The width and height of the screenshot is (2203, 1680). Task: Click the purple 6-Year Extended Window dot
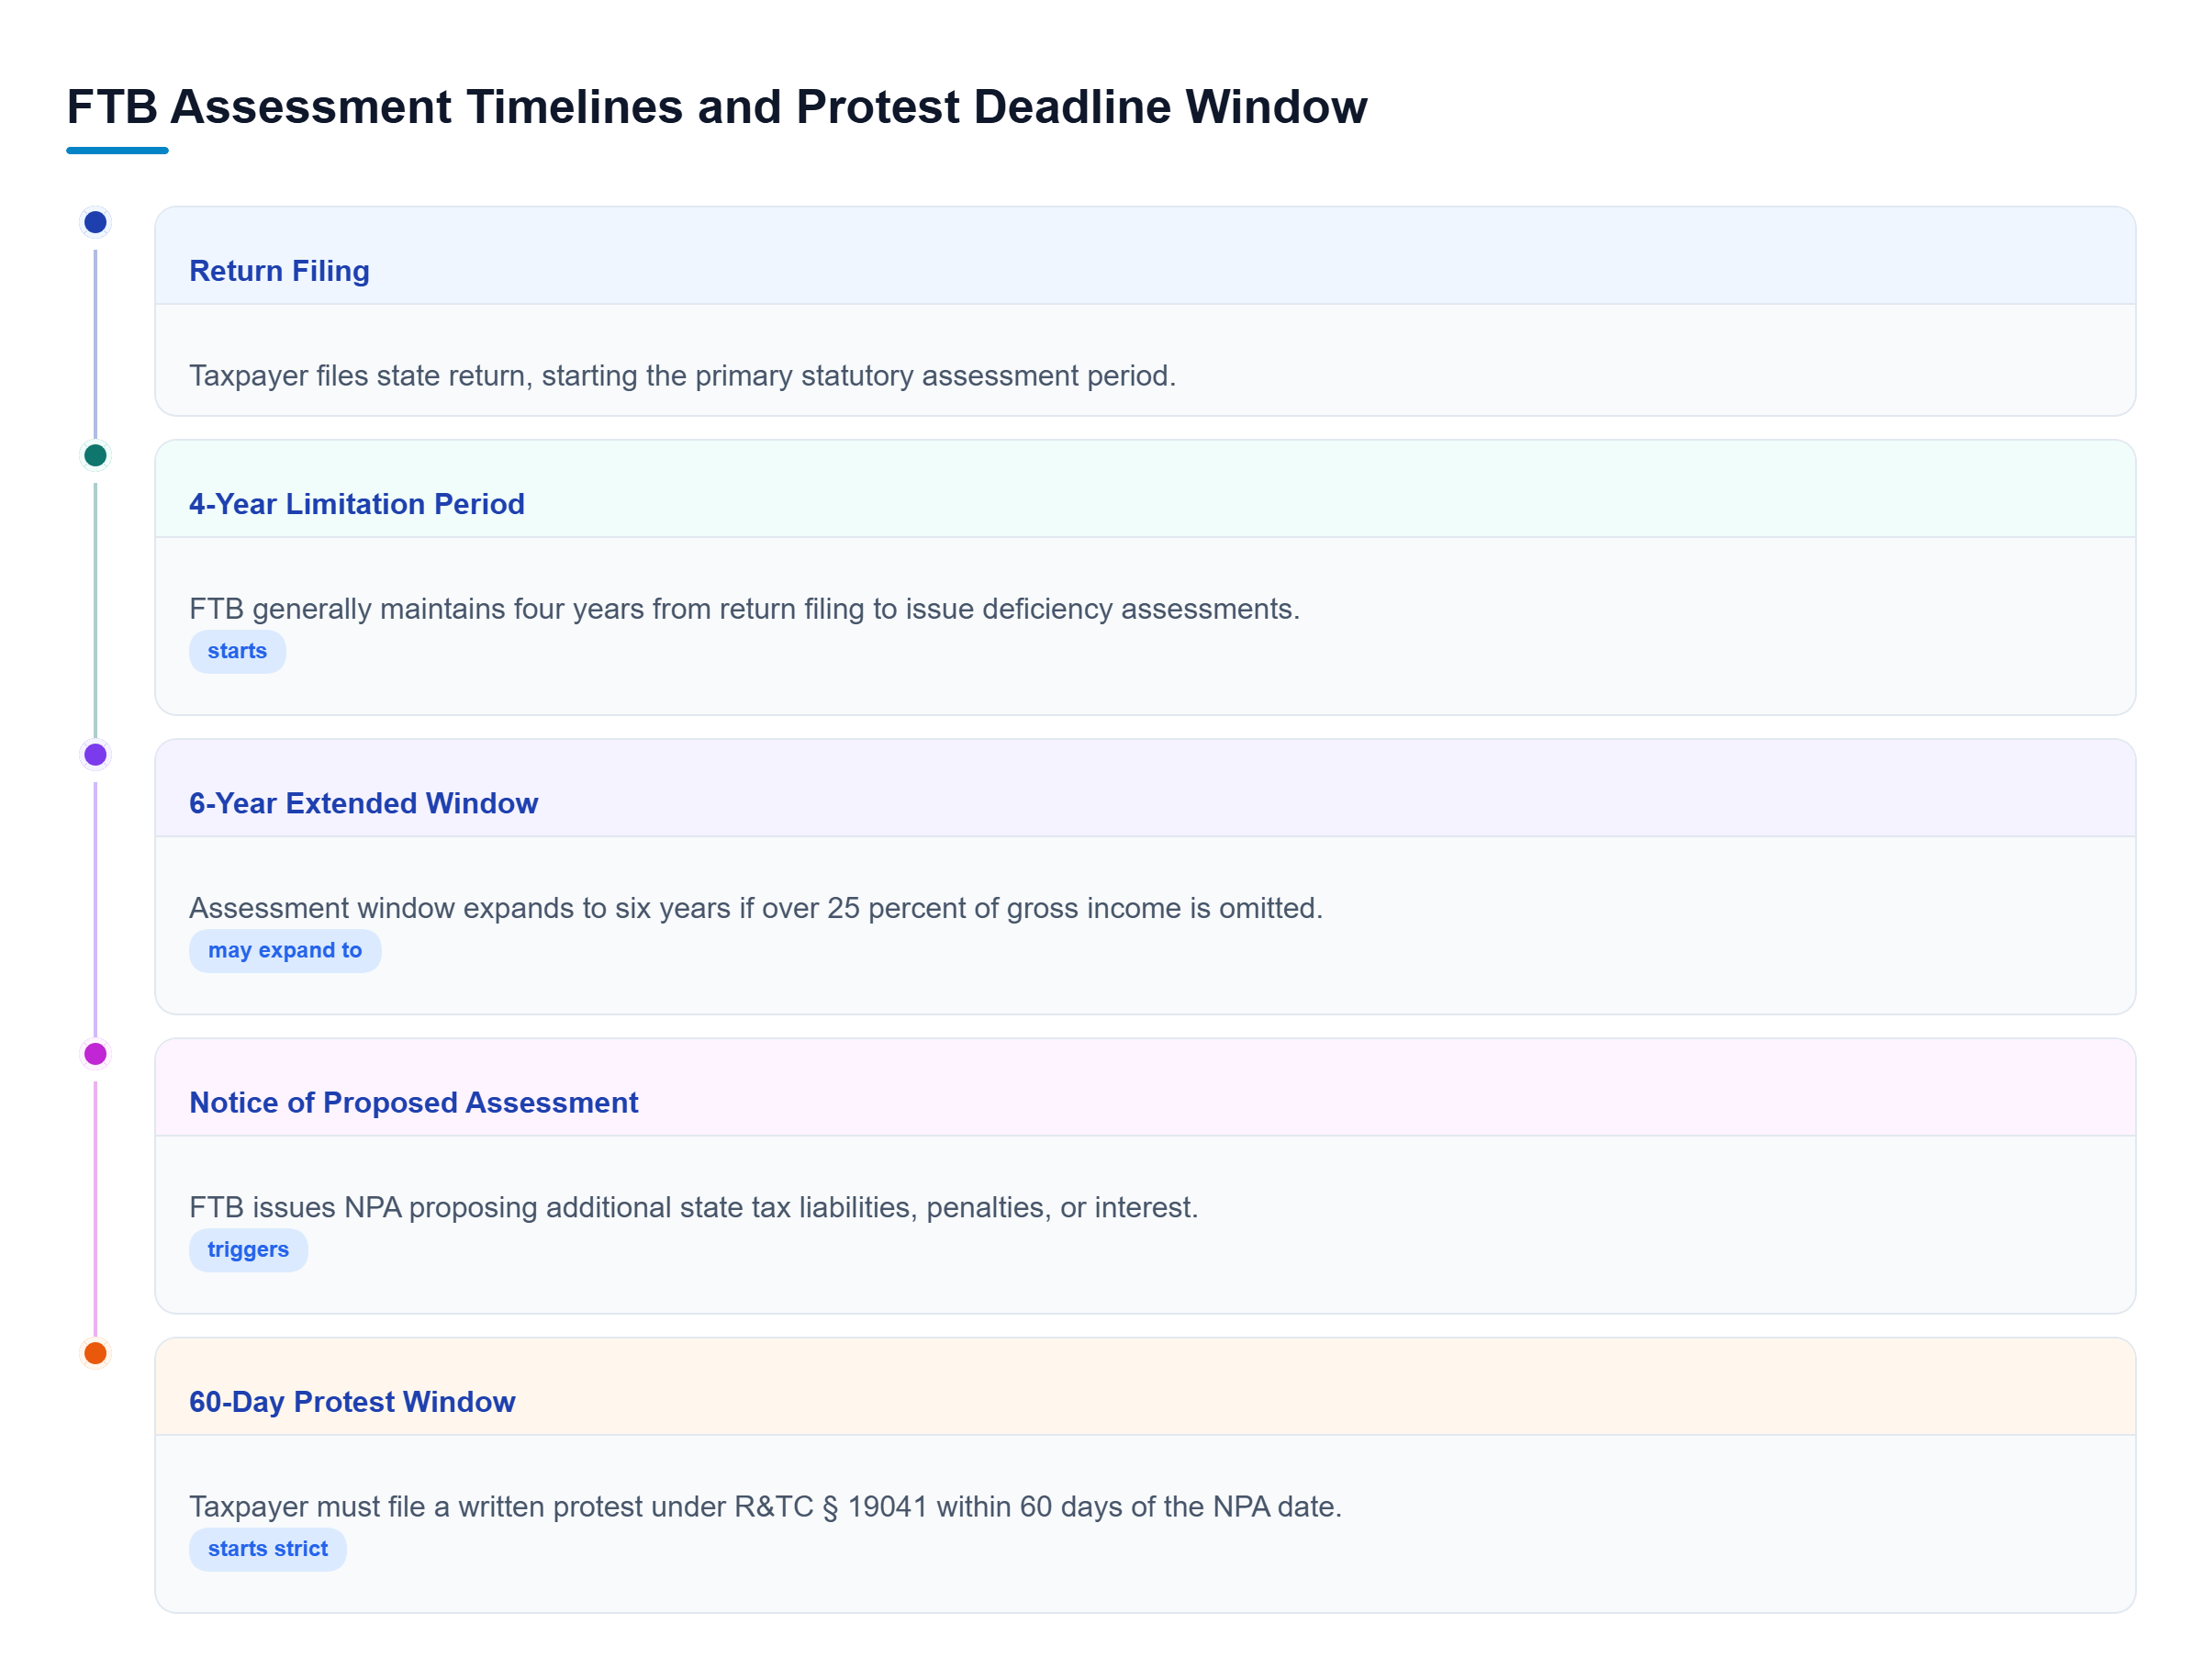(x=95, y=754)
